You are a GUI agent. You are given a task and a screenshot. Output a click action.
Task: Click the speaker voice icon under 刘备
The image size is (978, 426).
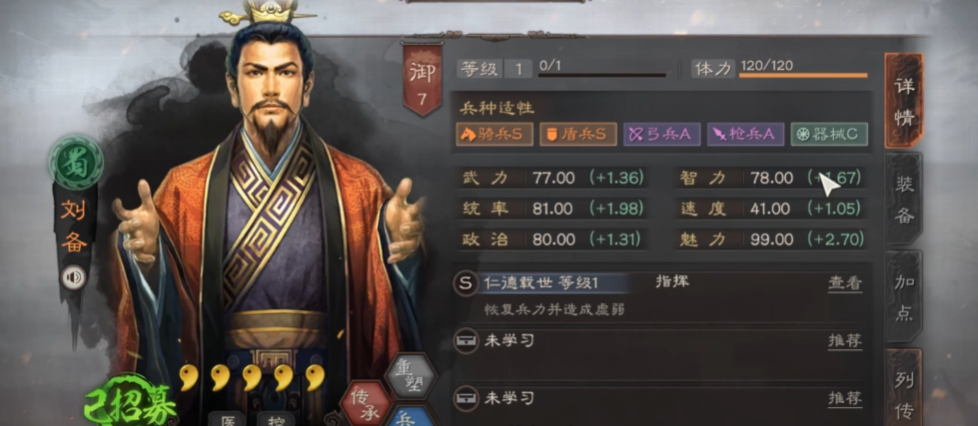coord(74,278)
